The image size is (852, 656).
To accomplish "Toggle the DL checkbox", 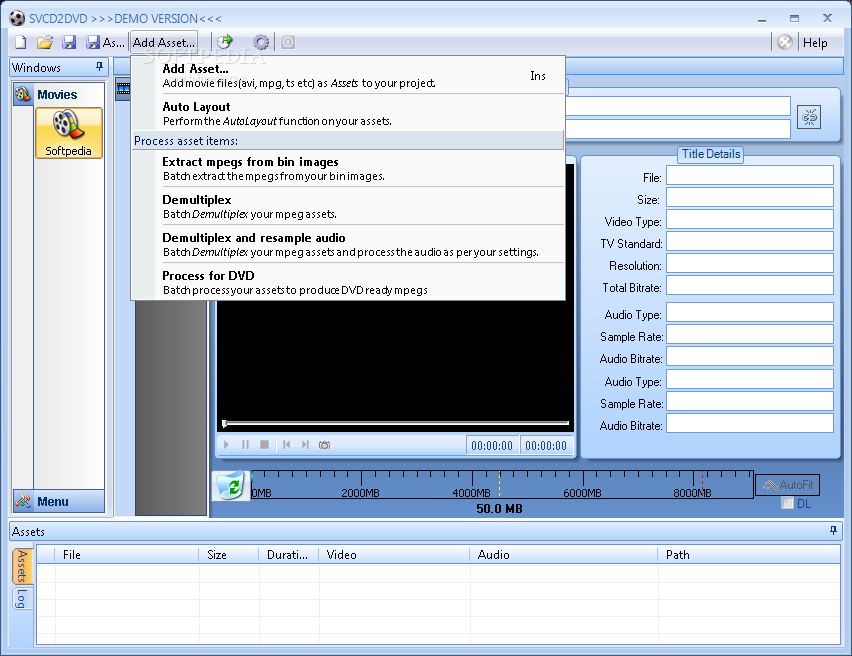I will [787, 503].
